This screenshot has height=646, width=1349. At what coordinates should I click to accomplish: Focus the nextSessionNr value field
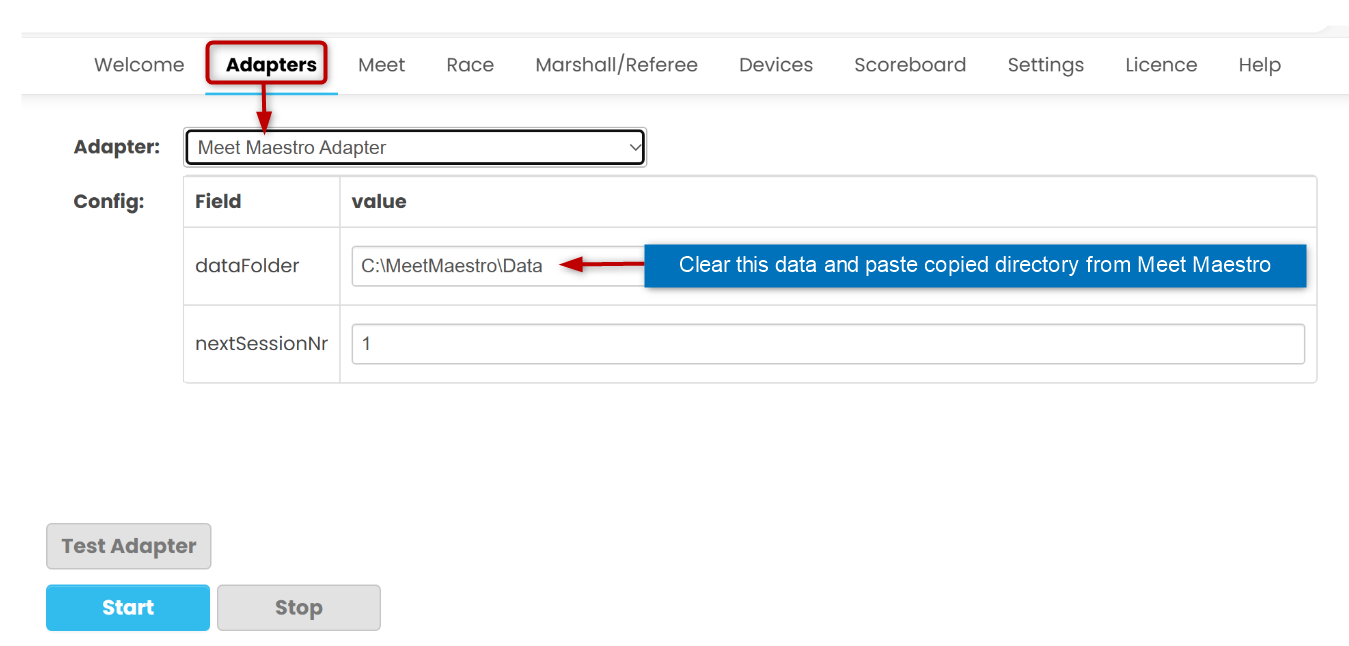point(827,344)
